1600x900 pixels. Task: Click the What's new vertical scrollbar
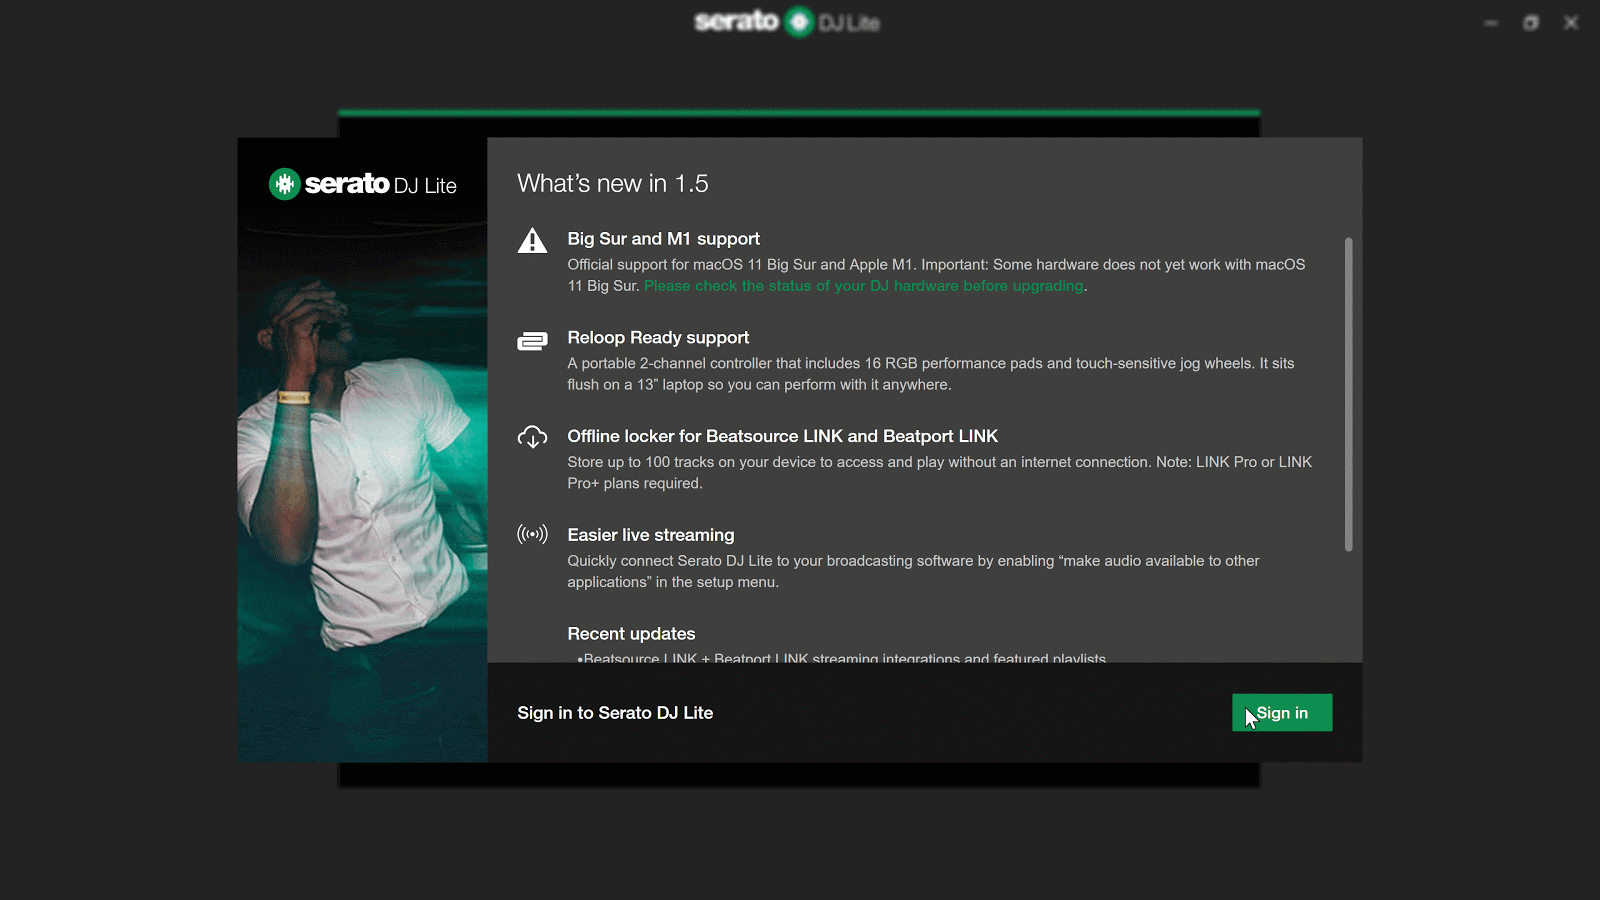[1348, 394]
